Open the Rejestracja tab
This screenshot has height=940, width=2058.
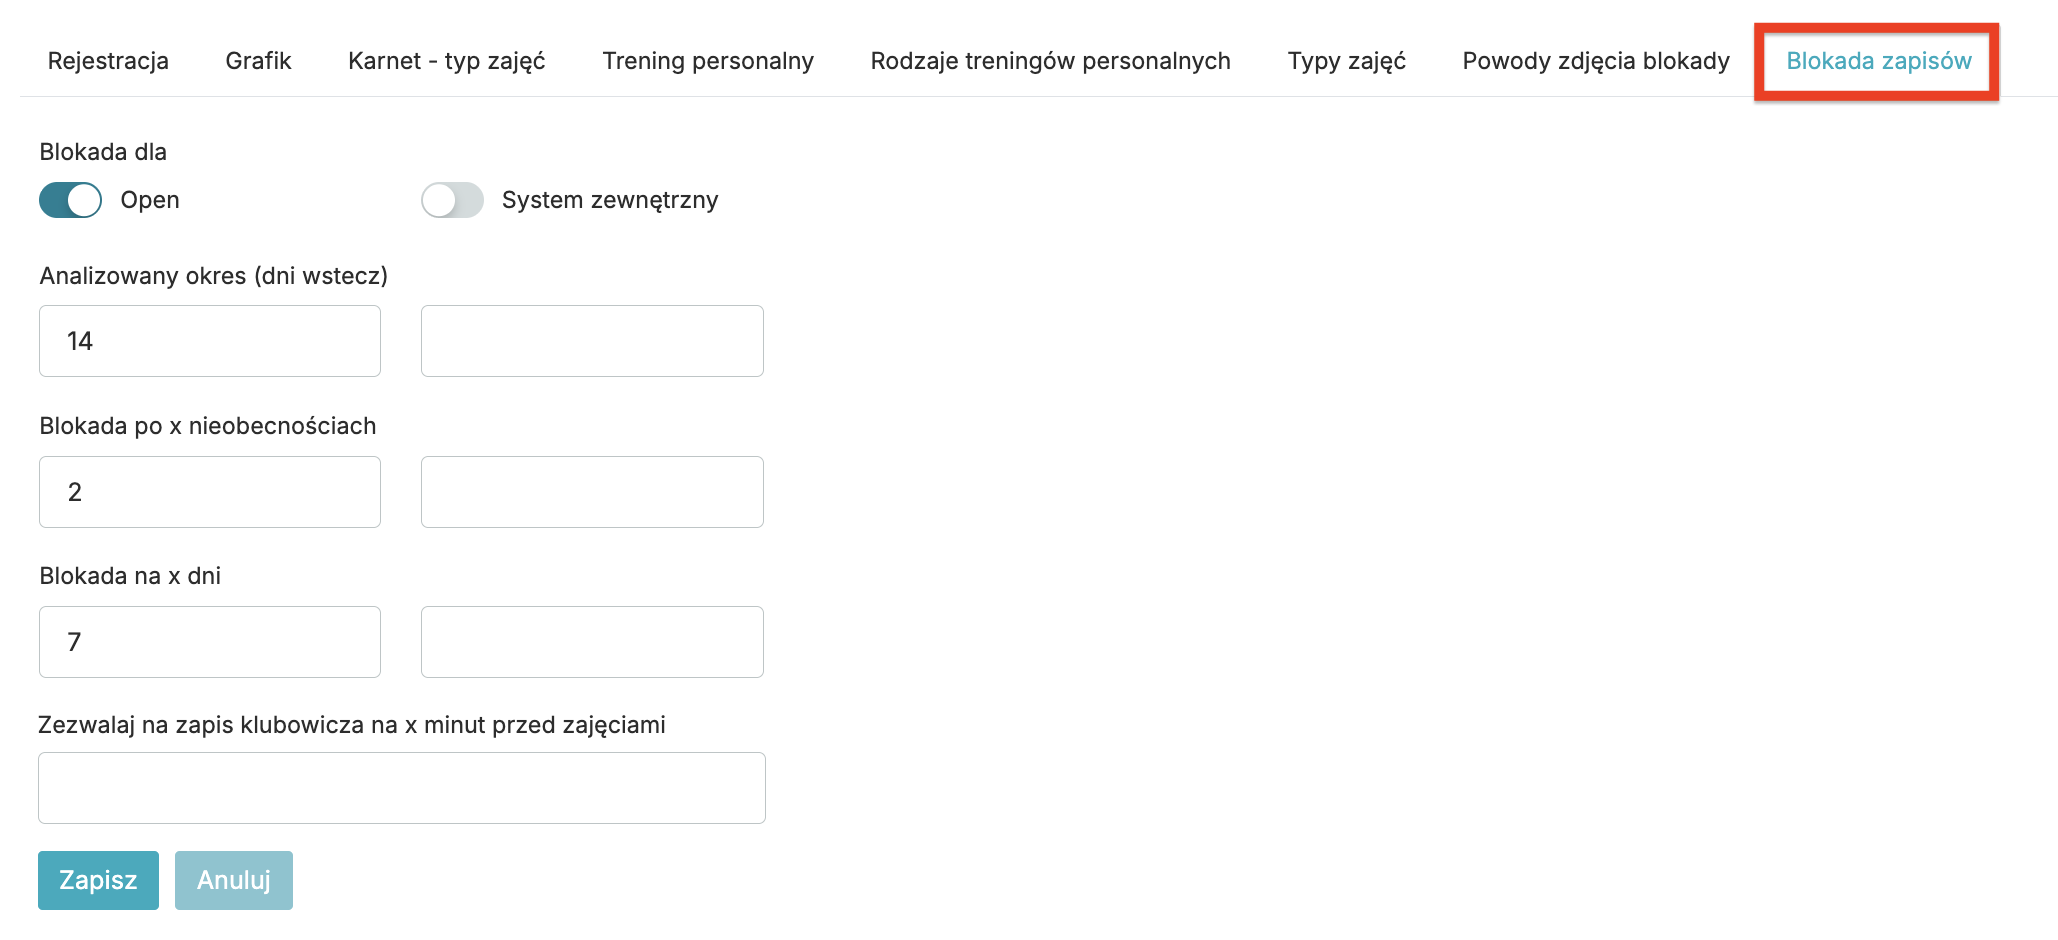(x=108, y=61)
